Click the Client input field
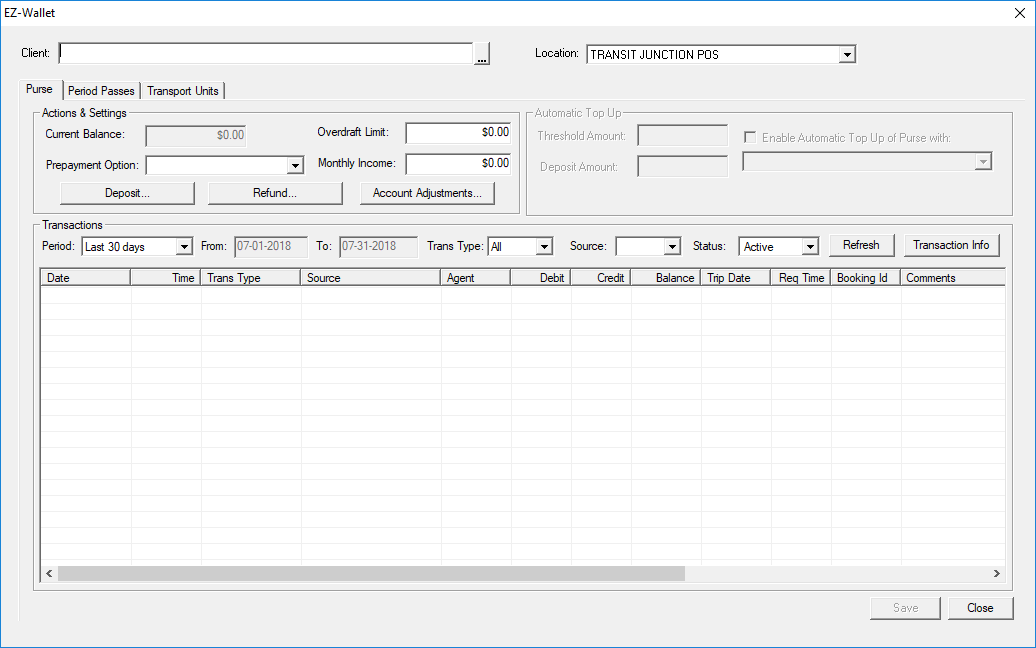The image size is (1036, 648). click(x=265, y=53)
